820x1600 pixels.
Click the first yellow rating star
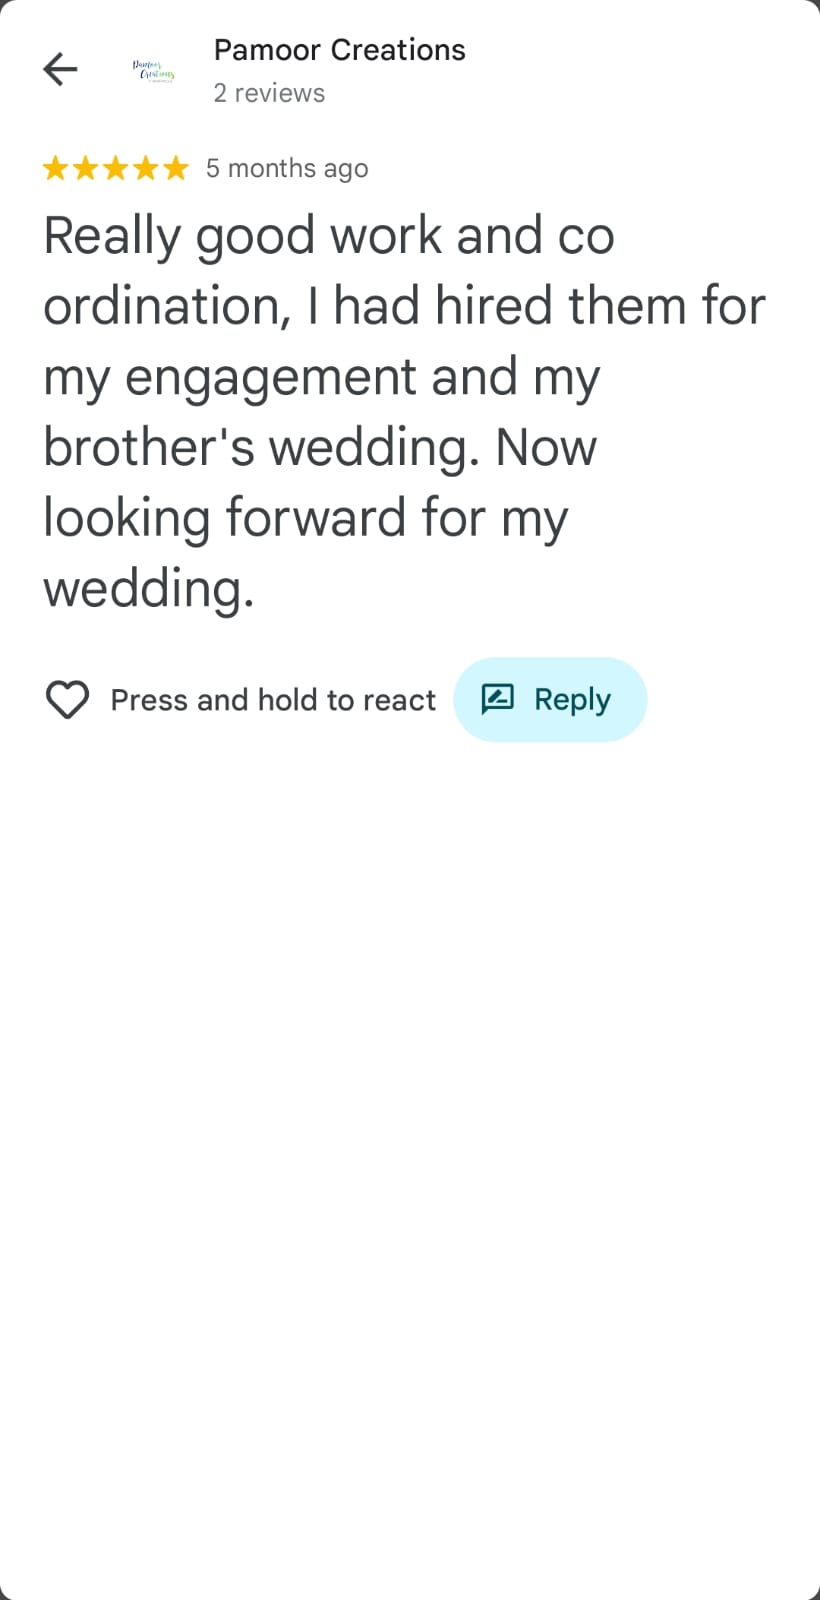click(55, 168)
